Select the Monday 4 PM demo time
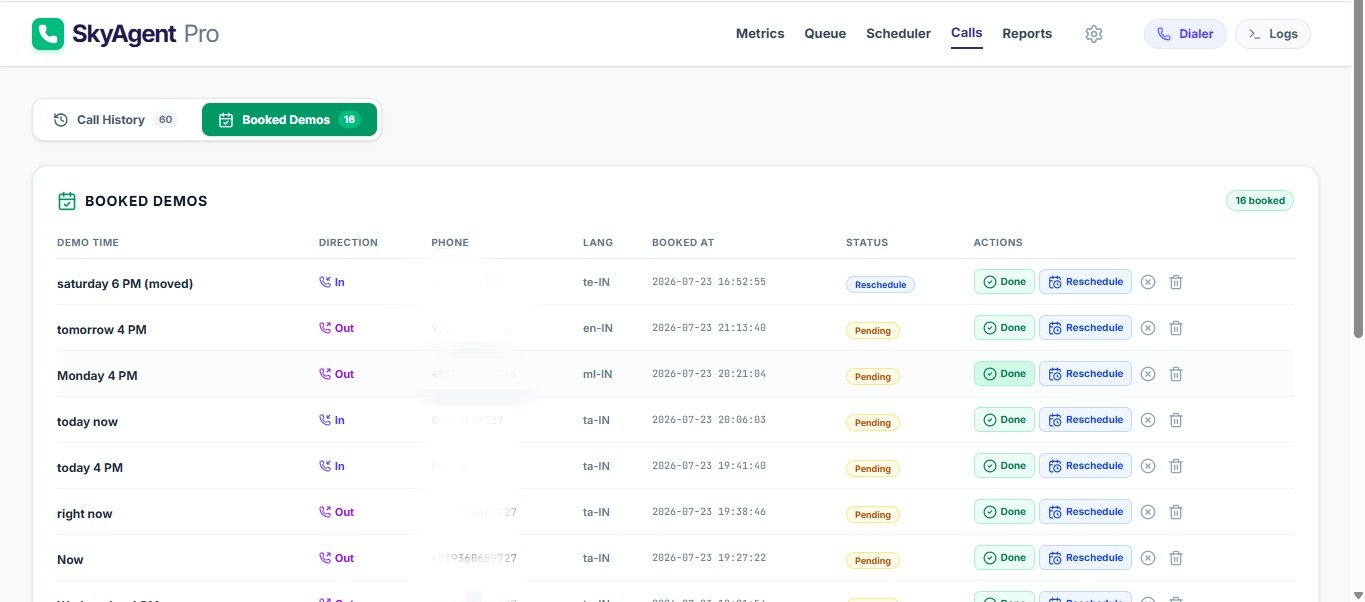 (x=97, y=376)
